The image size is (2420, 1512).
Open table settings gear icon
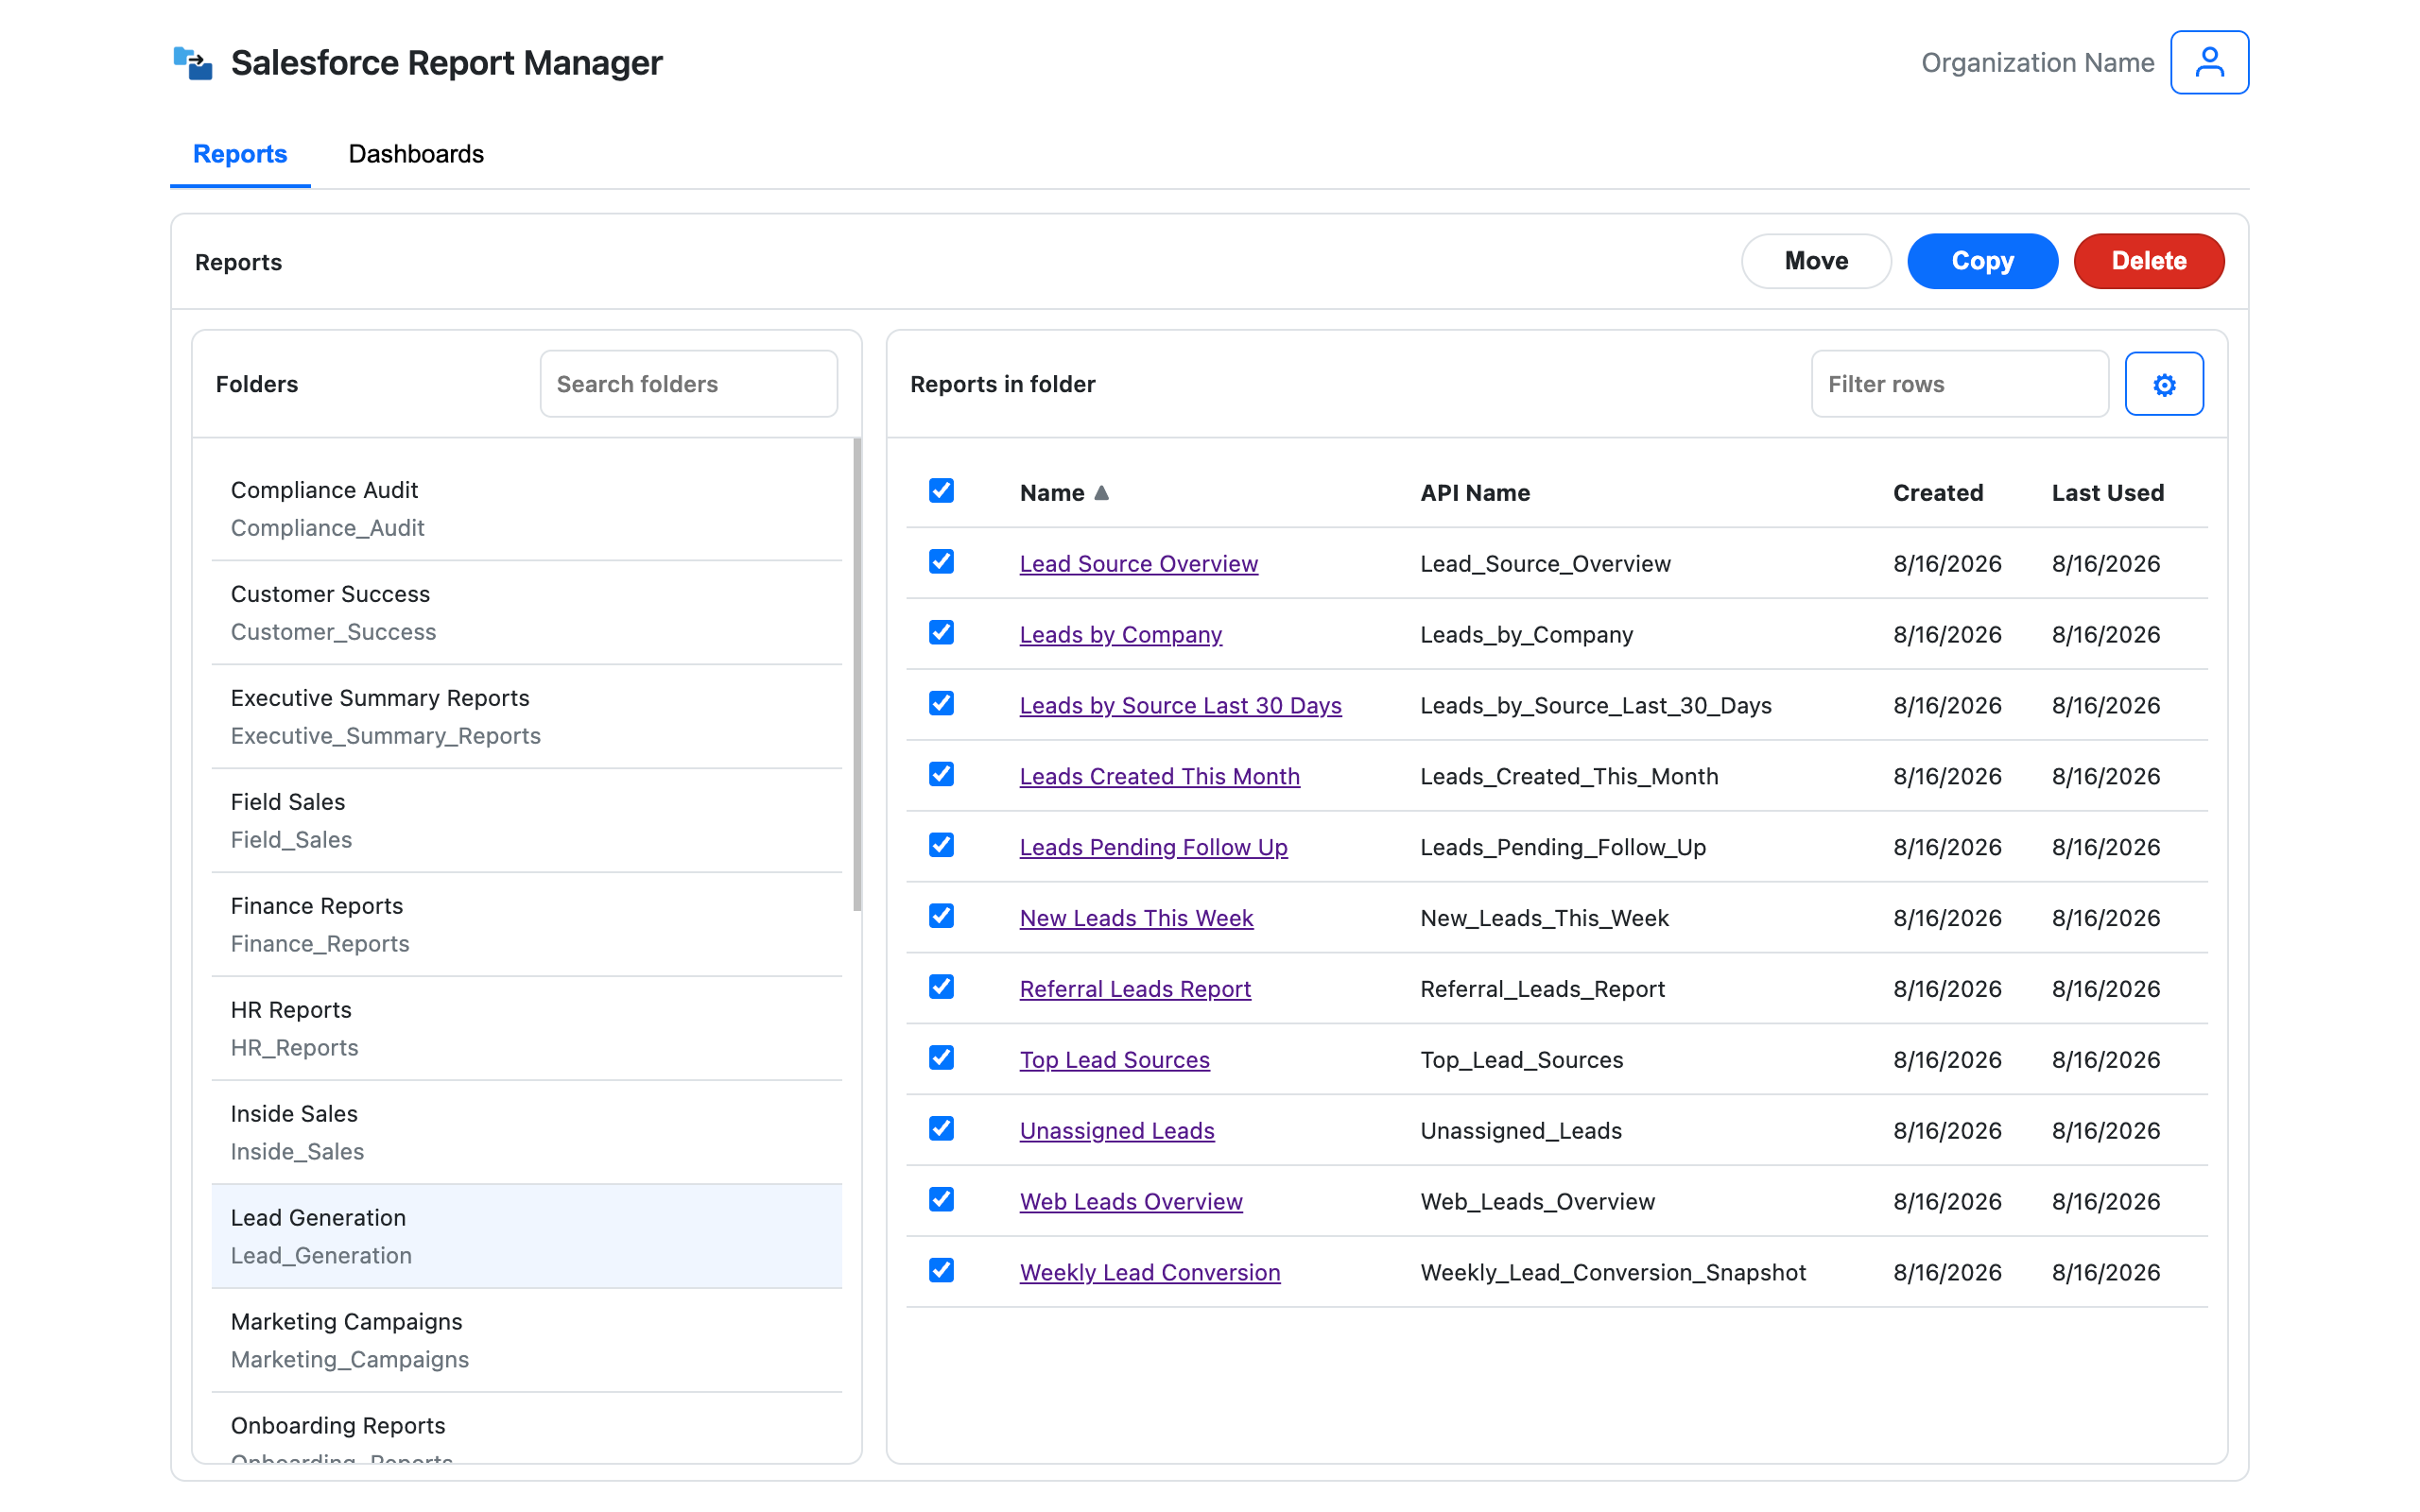click(x=2164, y=384)
